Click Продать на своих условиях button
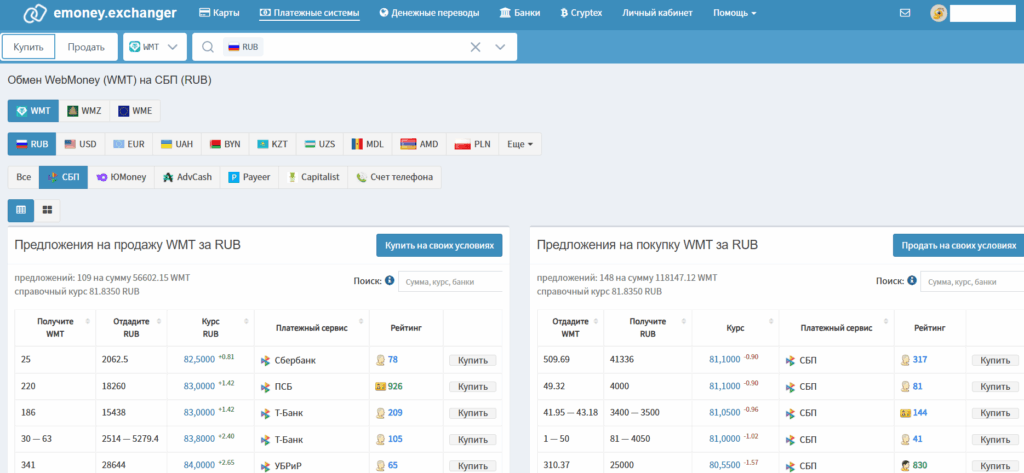 point(959,245)
